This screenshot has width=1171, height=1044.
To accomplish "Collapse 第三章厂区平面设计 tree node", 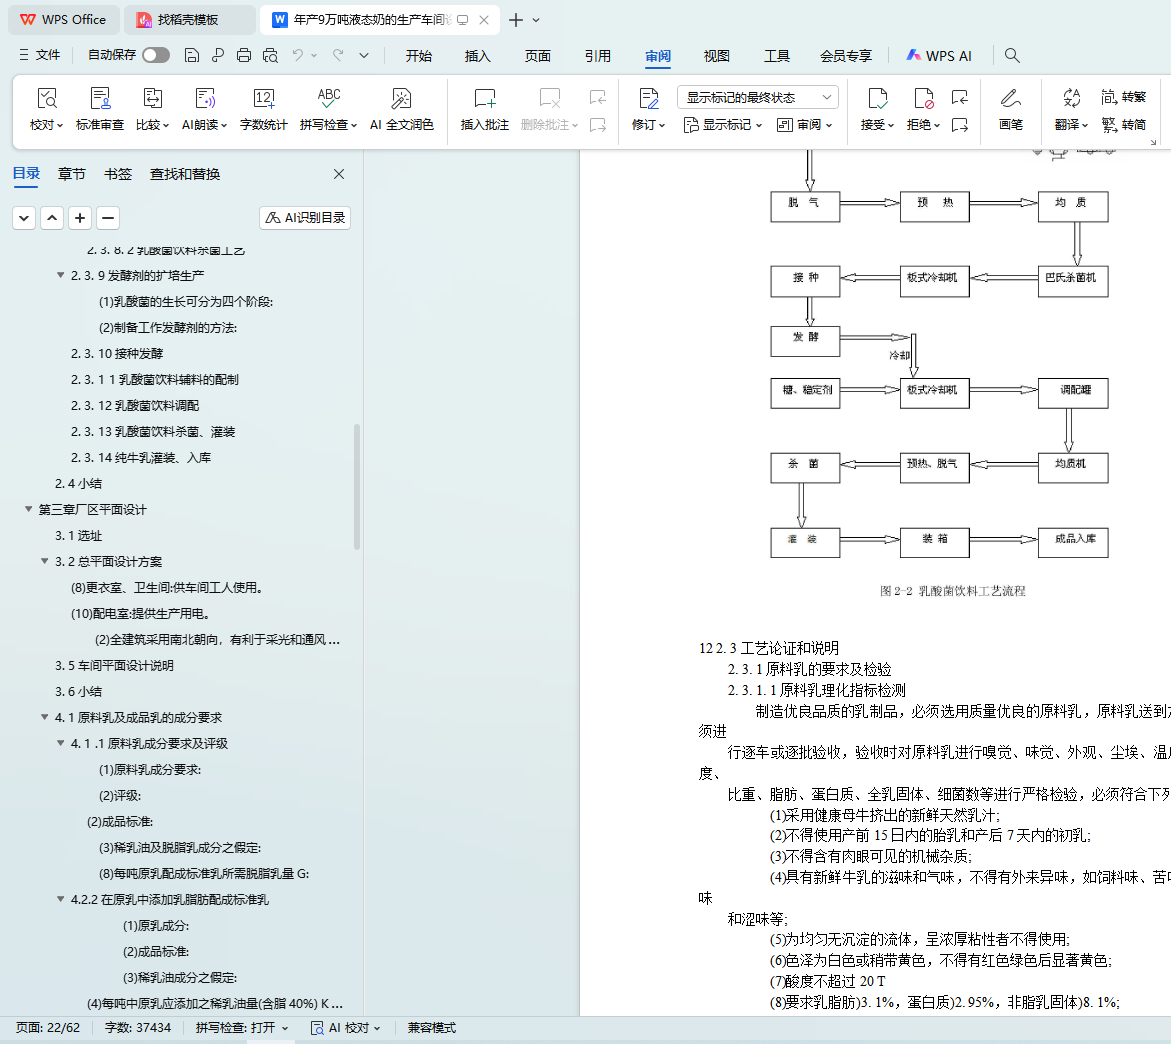I will 28,509.
